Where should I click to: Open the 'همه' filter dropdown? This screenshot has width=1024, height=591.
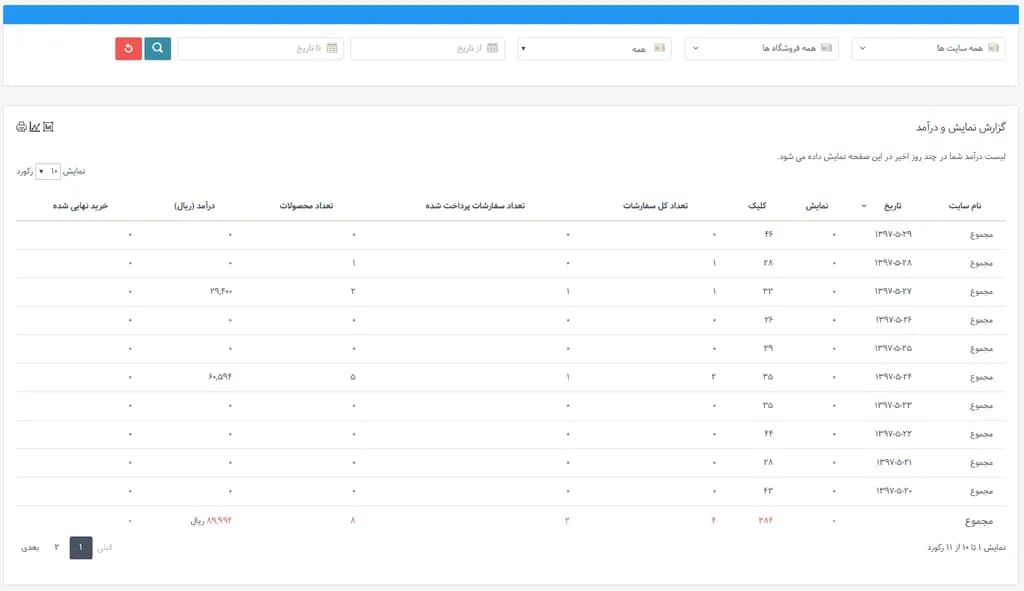coord(594,48)
